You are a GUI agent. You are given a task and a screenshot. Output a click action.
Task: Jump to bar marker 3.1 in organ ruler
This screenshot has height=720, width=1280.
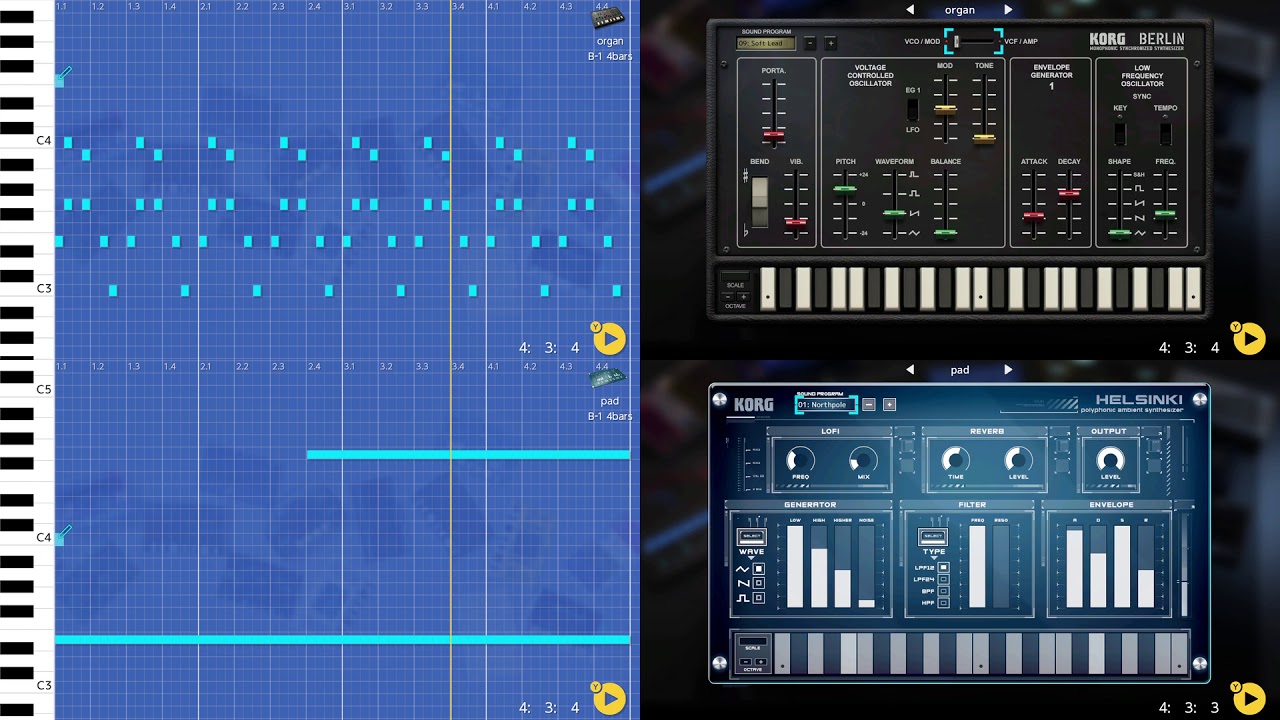[349, 6]
